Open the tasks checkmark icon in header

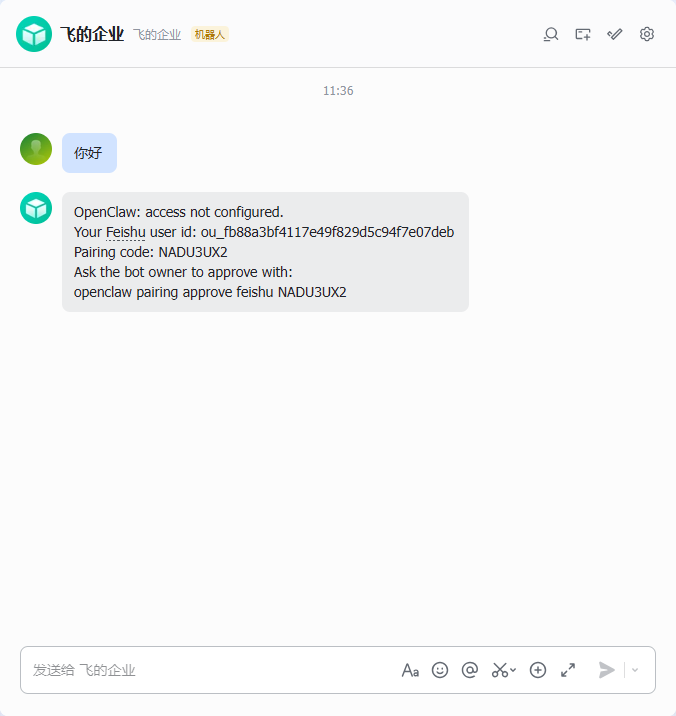click(x=615, y=34)
